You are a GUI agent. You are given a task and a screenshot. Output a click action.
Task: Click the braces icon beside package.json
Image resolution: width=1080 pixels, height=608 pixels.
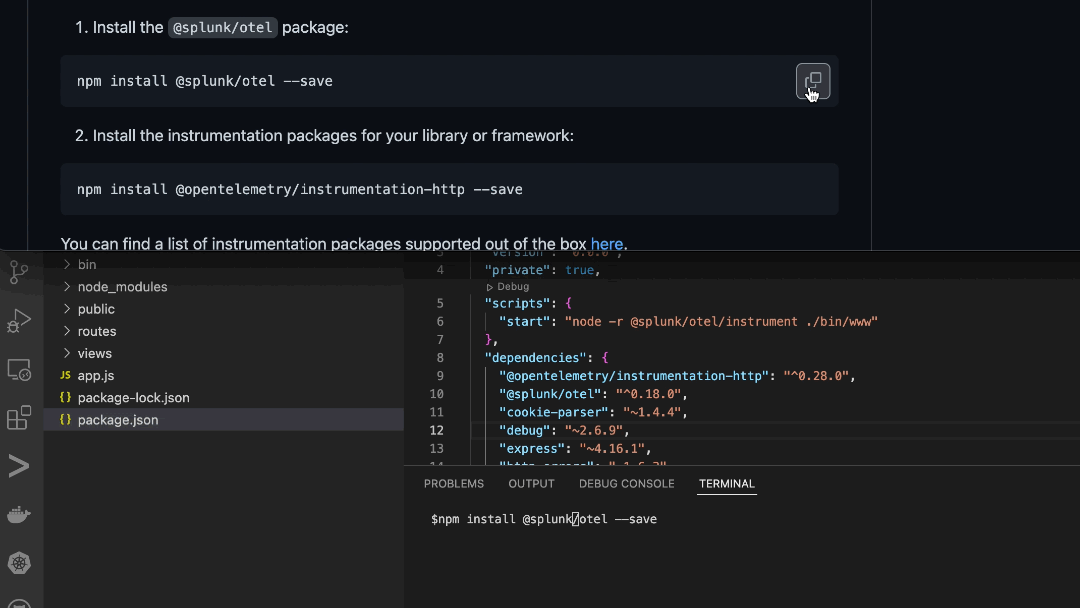click(64, 420)
